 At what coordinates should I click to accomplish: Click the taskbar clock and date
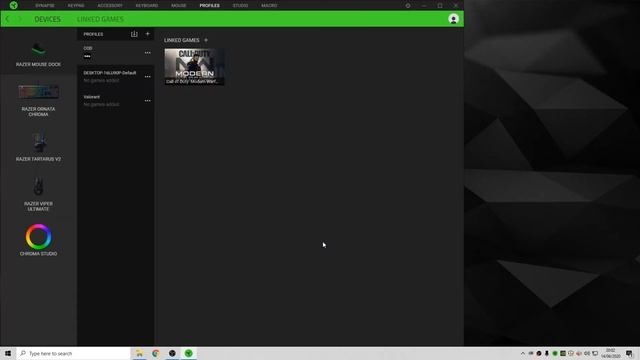(611, 353)
